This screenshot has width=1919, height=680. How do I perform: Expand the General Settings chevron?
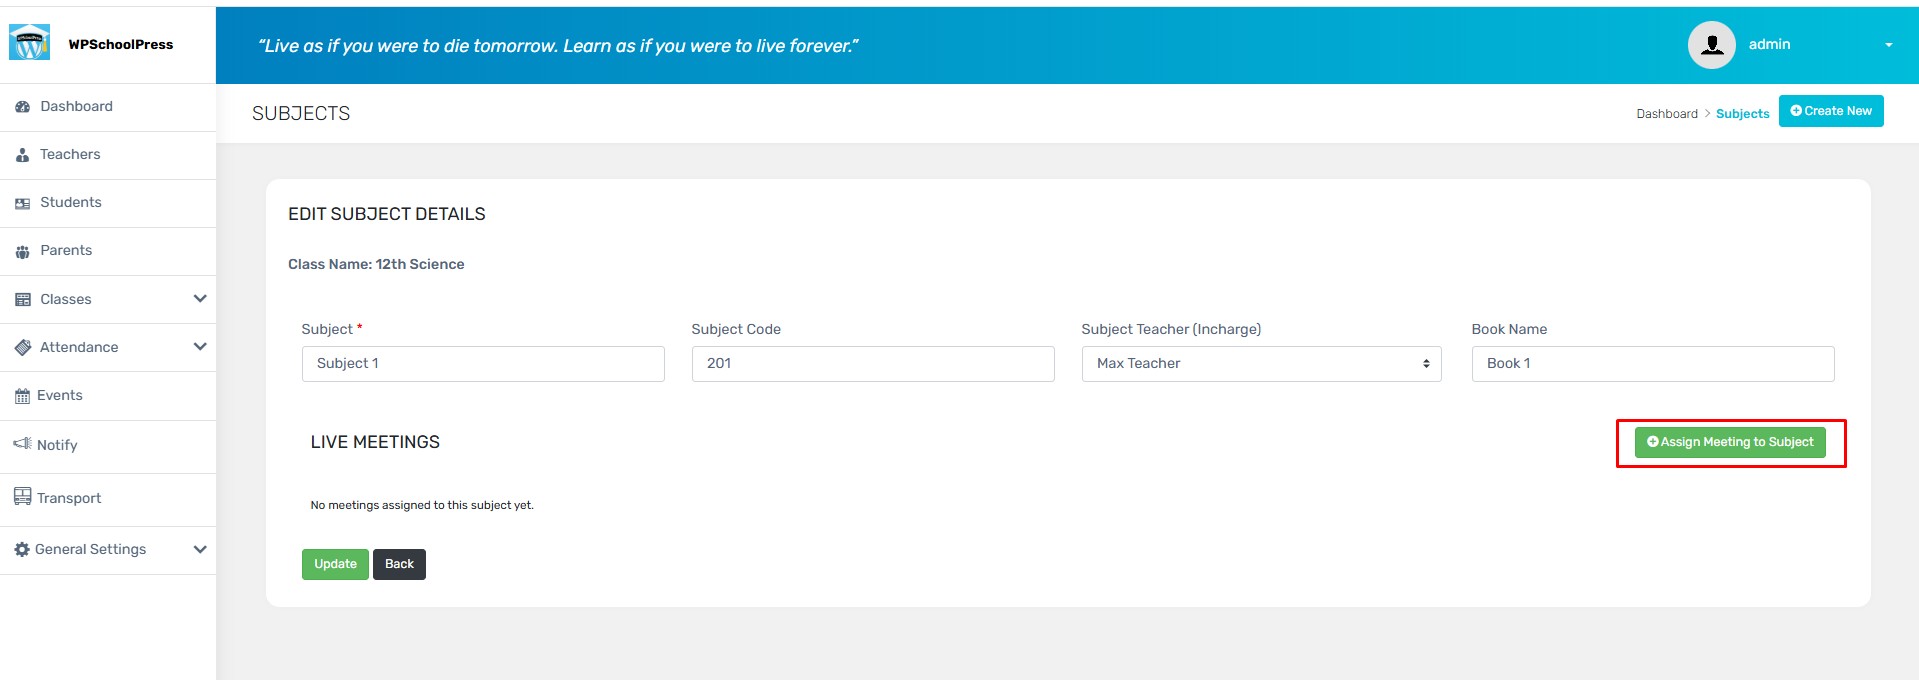coord(200,549)
